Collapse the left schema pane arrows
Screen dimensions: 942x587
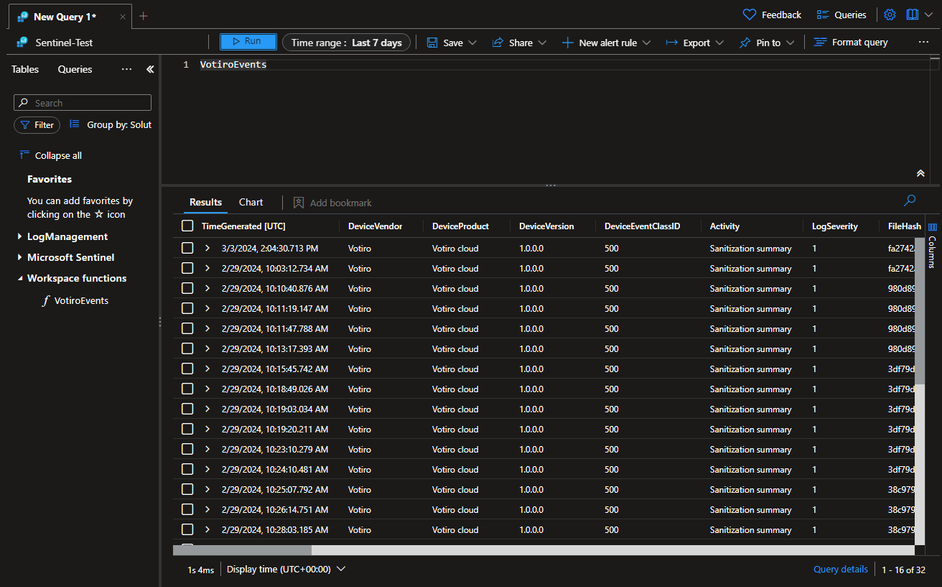150,69
